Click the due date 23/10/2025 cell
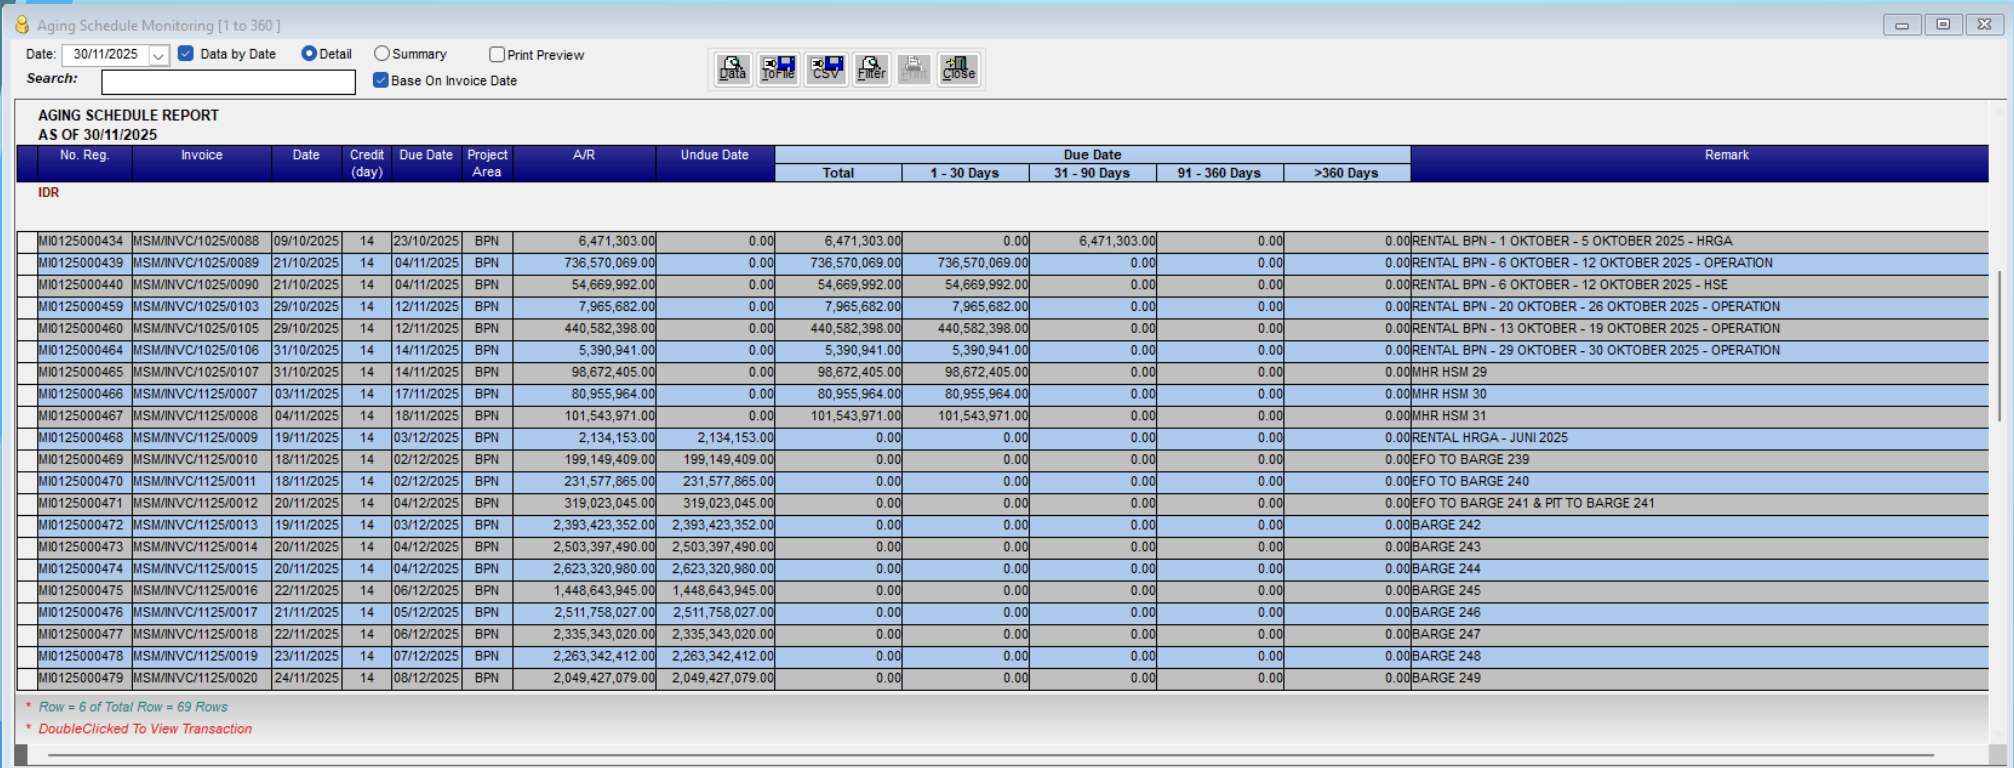 point(426,241)
